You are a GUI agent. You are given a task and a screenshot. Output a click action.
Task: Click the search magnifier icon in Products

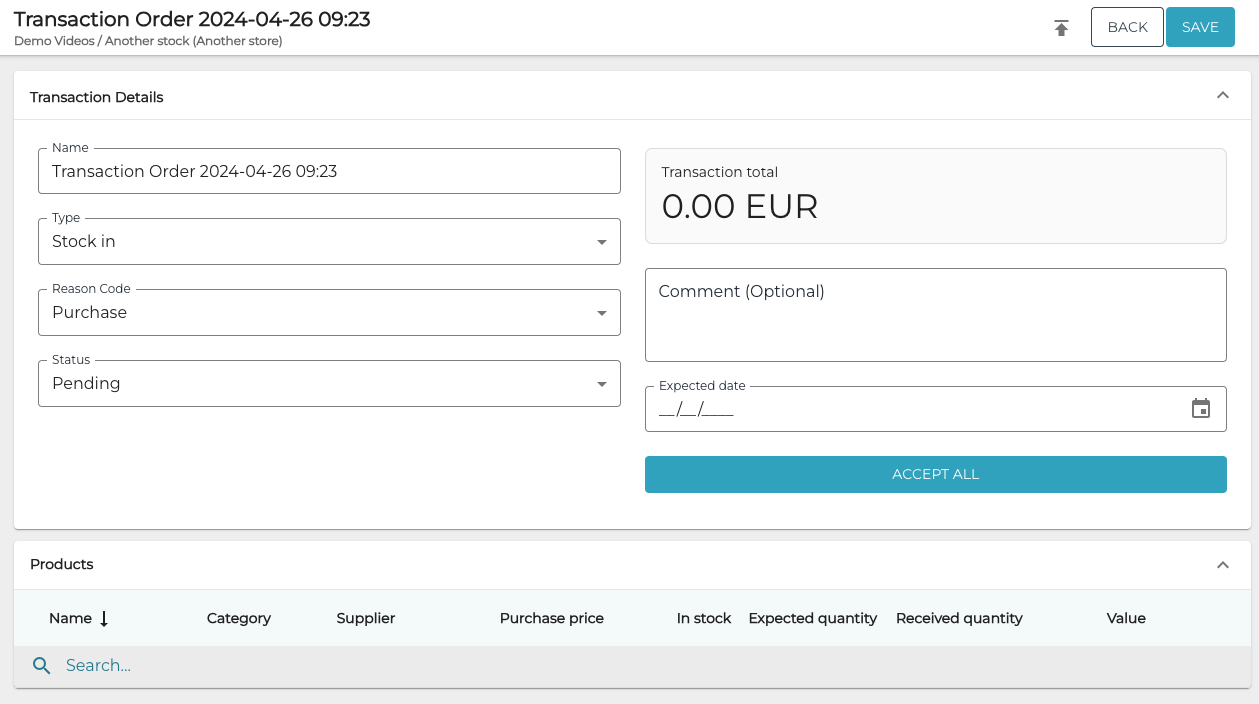(x=41, y=665)
